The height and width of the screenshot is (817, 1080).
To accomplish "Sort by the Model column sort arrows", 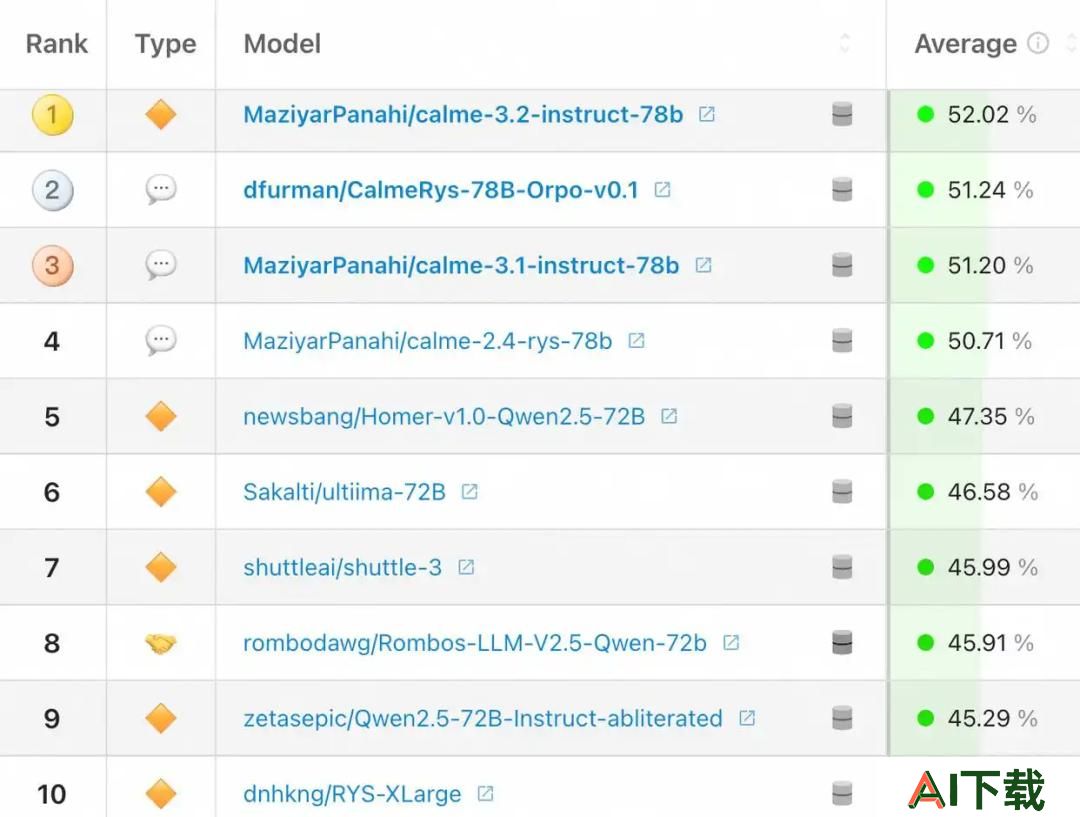I will pos(845,43).
